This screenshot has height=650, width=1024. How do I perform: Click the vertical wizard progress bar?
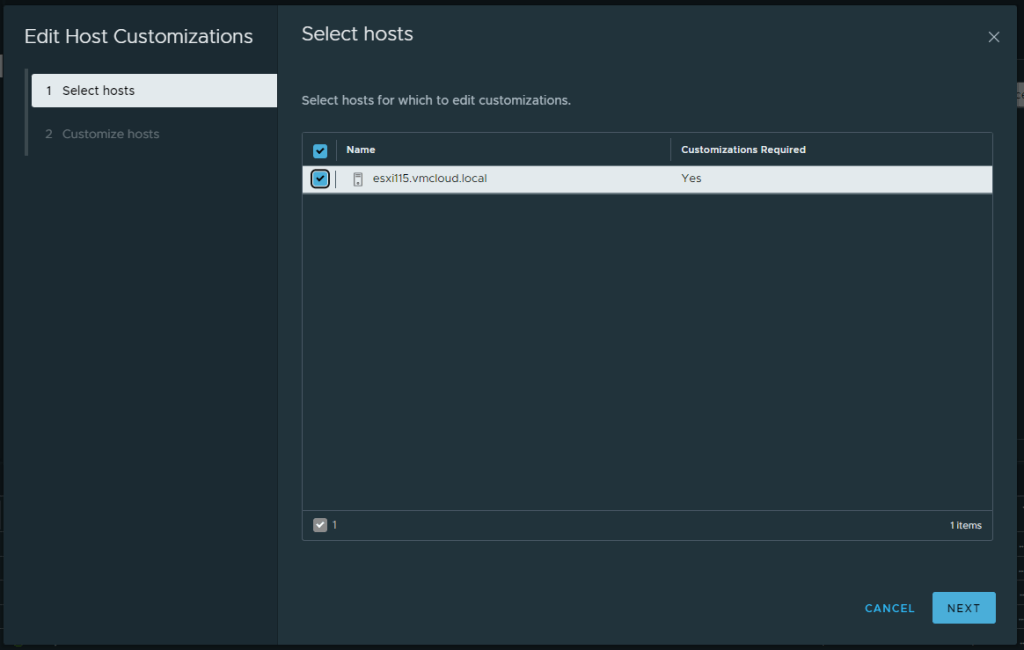tap(27, 112)
